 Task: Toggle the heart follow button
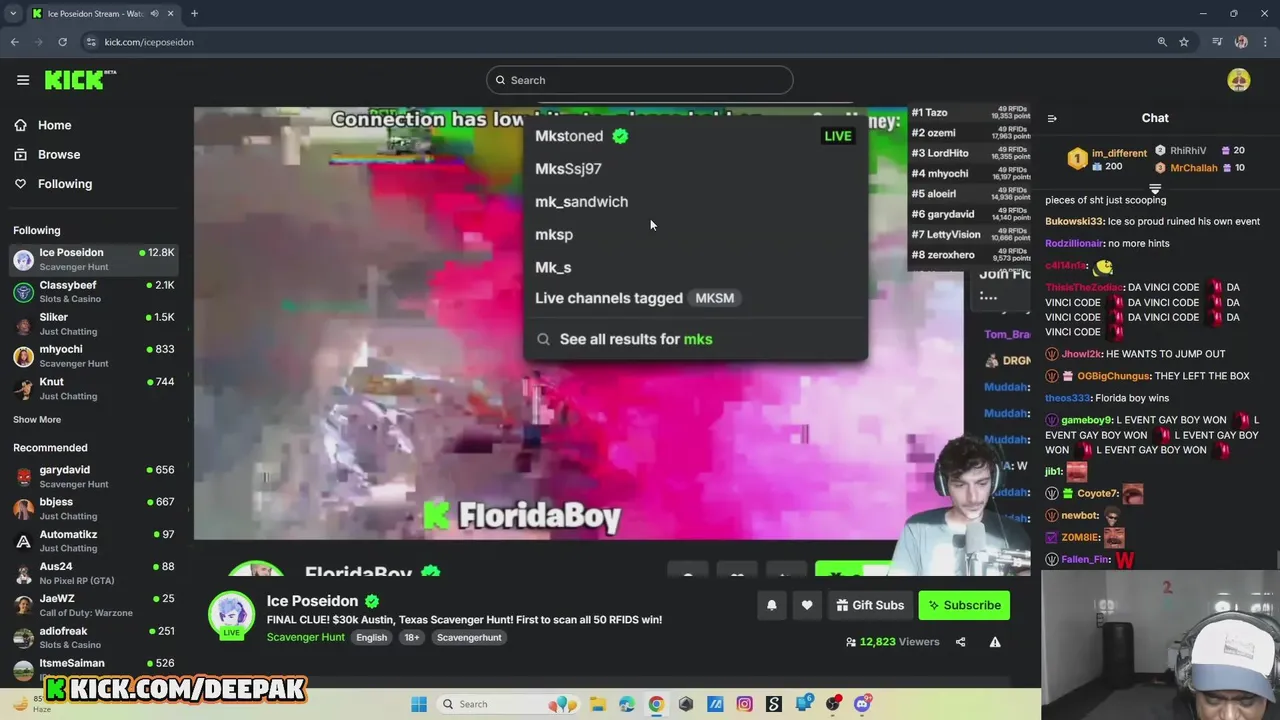pos(807,605)
